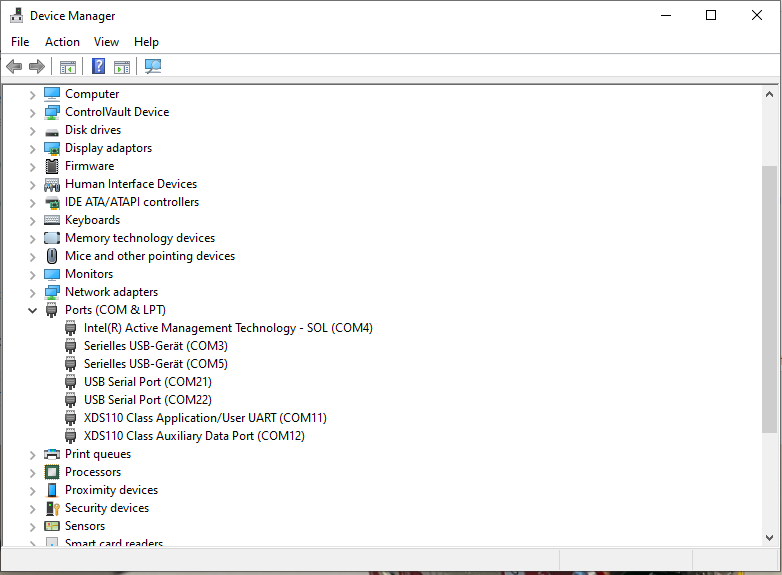Select the ControlVault Device label
This screenshot has width=782, height=575.
tap(117, 112)
